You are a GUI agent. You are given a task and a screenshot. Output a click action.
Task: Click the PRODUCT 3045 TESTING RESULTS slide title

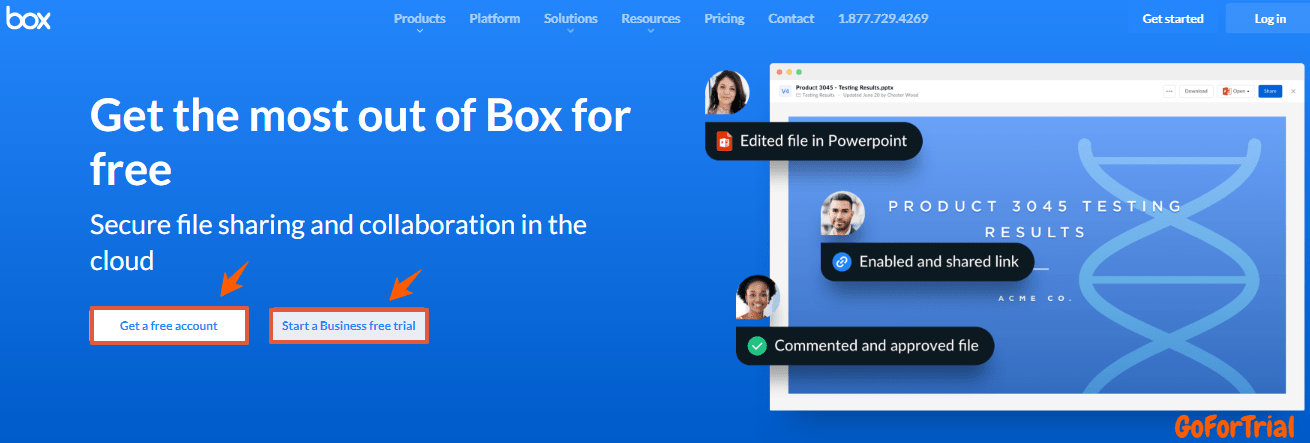[1035, 219]
